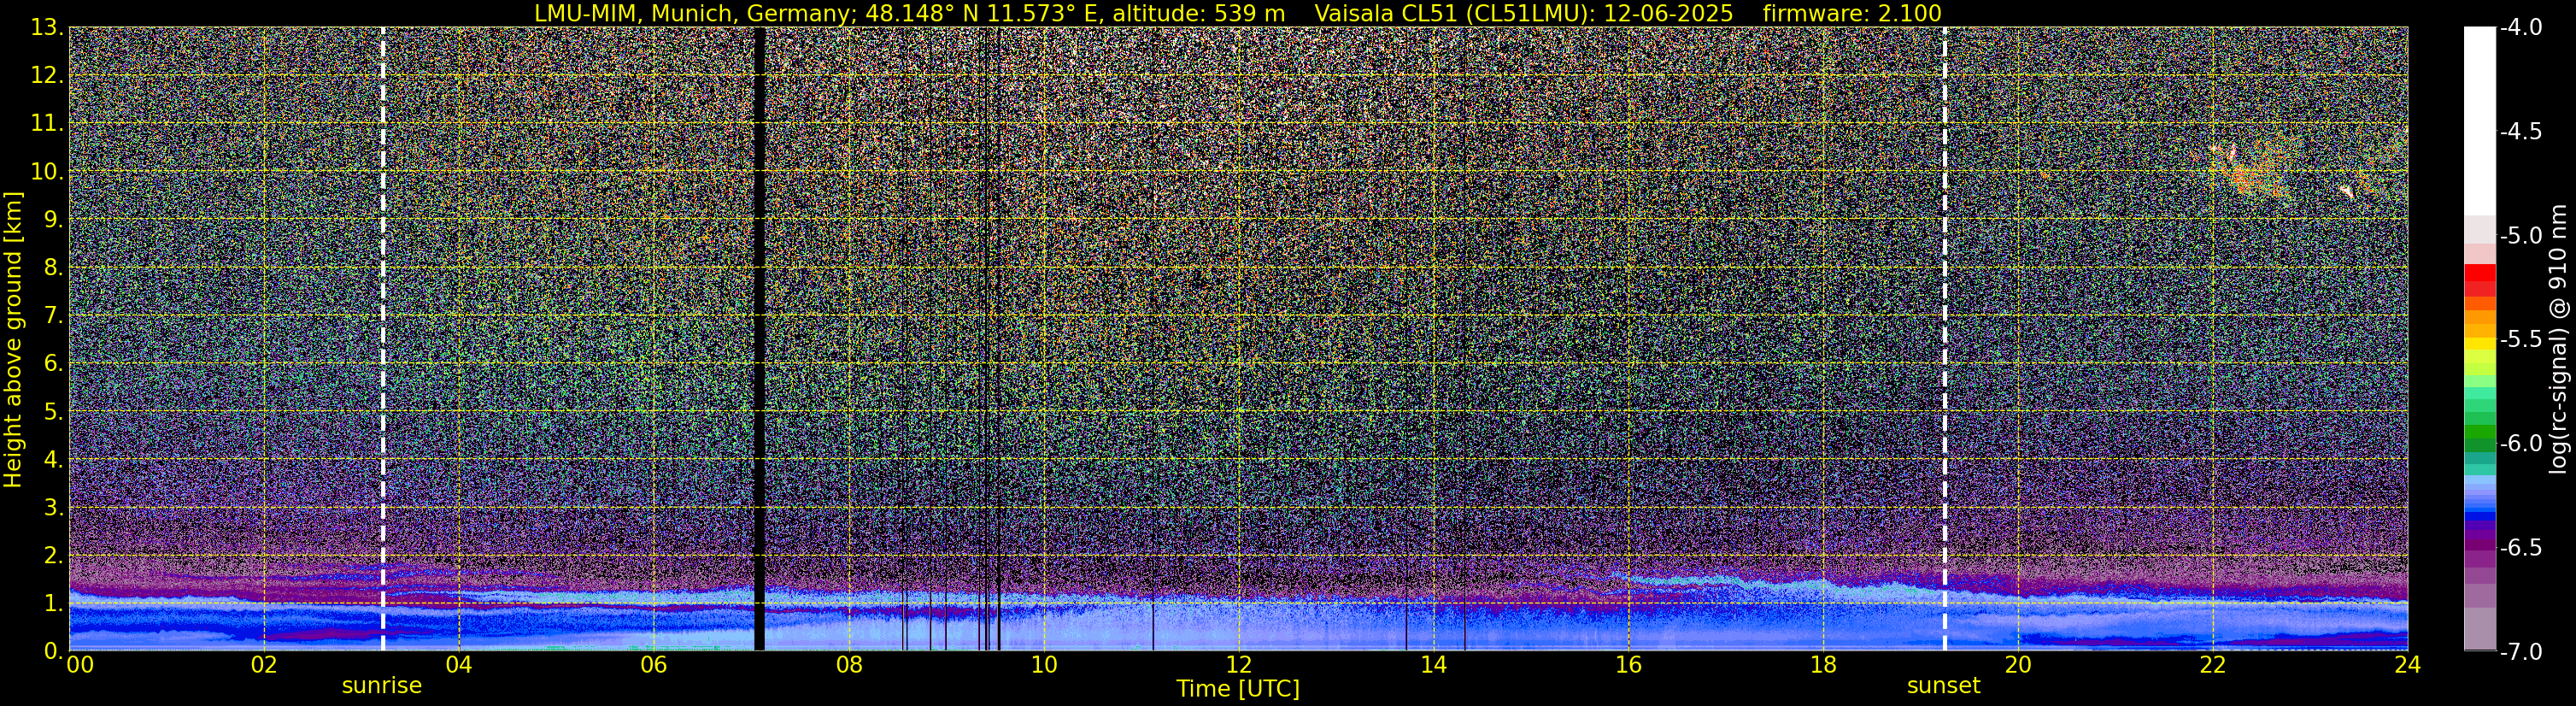
Task: Click the x-axis tick label '14'
Action: pos(1434,665)
